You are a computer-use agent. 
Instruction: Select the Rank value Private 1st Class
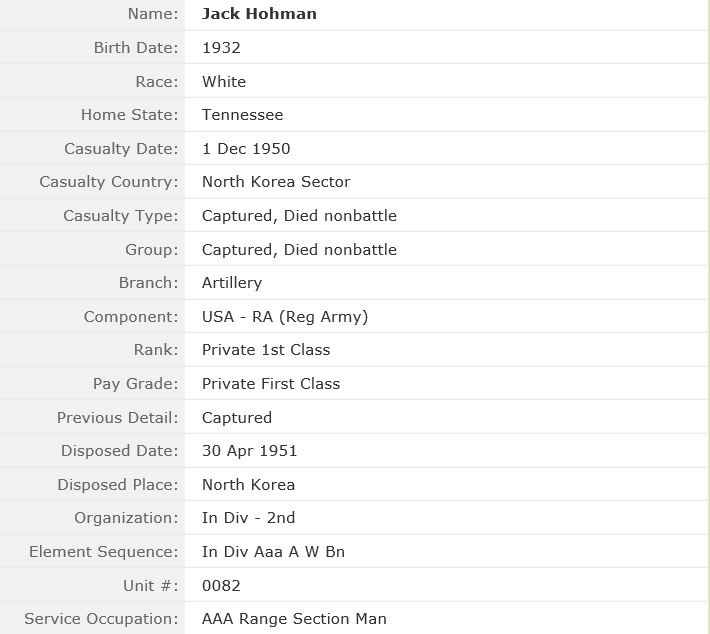(266, 350)
